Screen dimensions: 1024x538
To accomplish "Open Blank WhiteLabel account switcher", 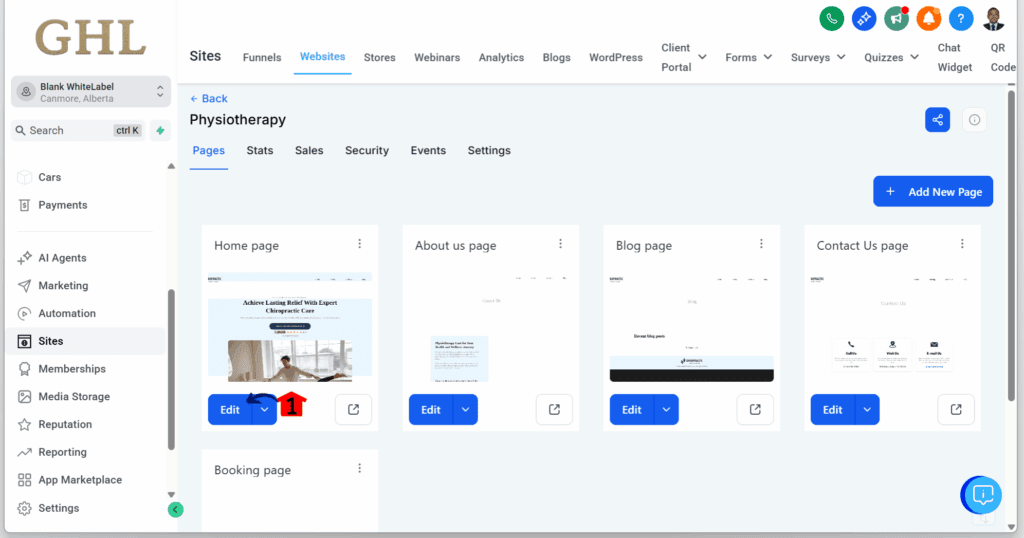I will [91, 92].
